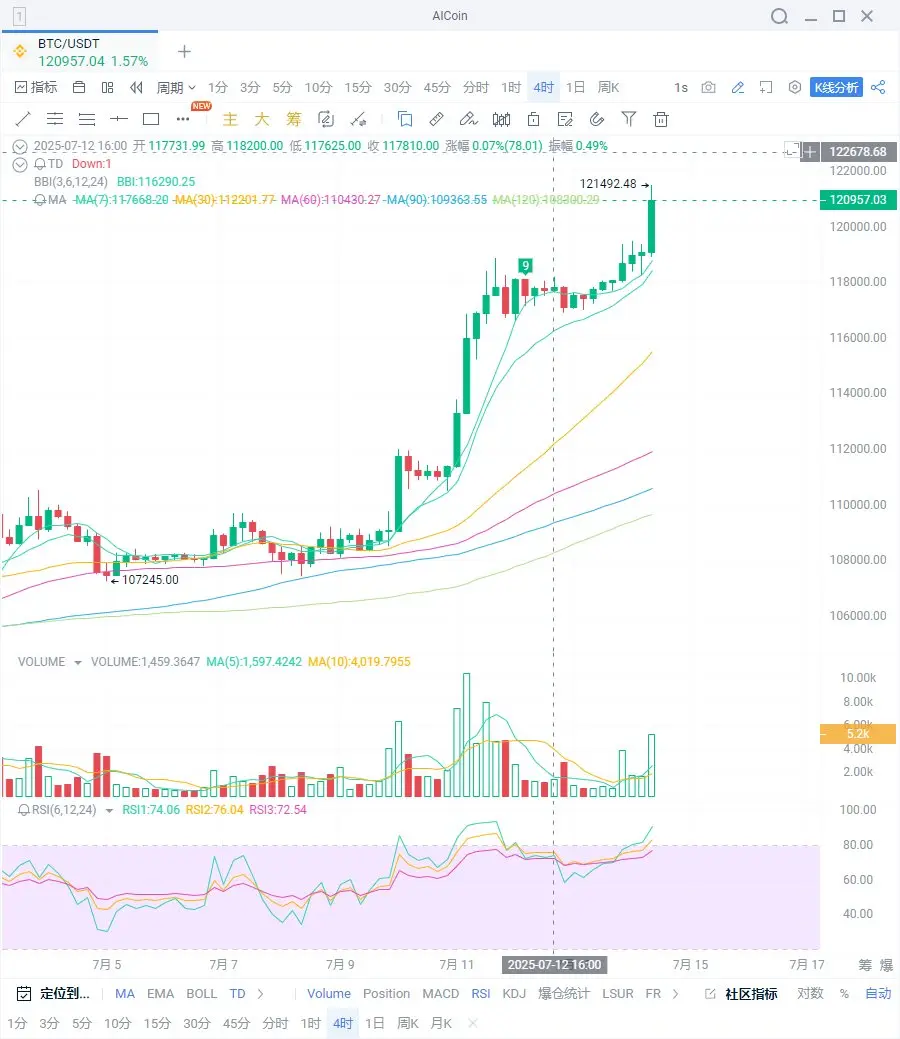Click the 大 indicator icon
900x1039 pixels.
coord(262,119)
